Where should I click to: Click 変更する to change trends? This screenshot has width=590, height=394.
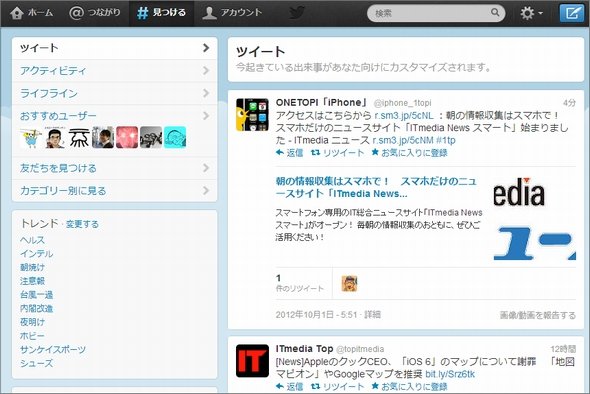(x=82, y=224)
